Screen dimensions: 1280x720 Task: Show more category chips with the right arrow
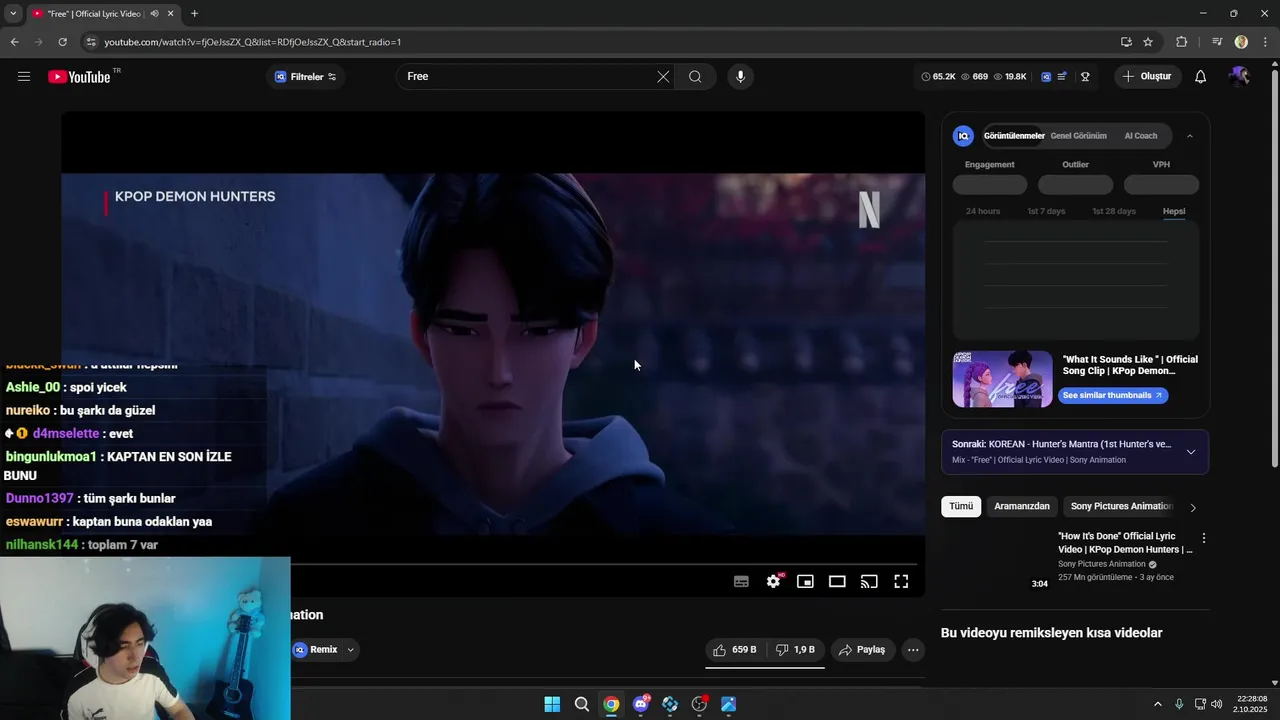tap(1192, 507)
